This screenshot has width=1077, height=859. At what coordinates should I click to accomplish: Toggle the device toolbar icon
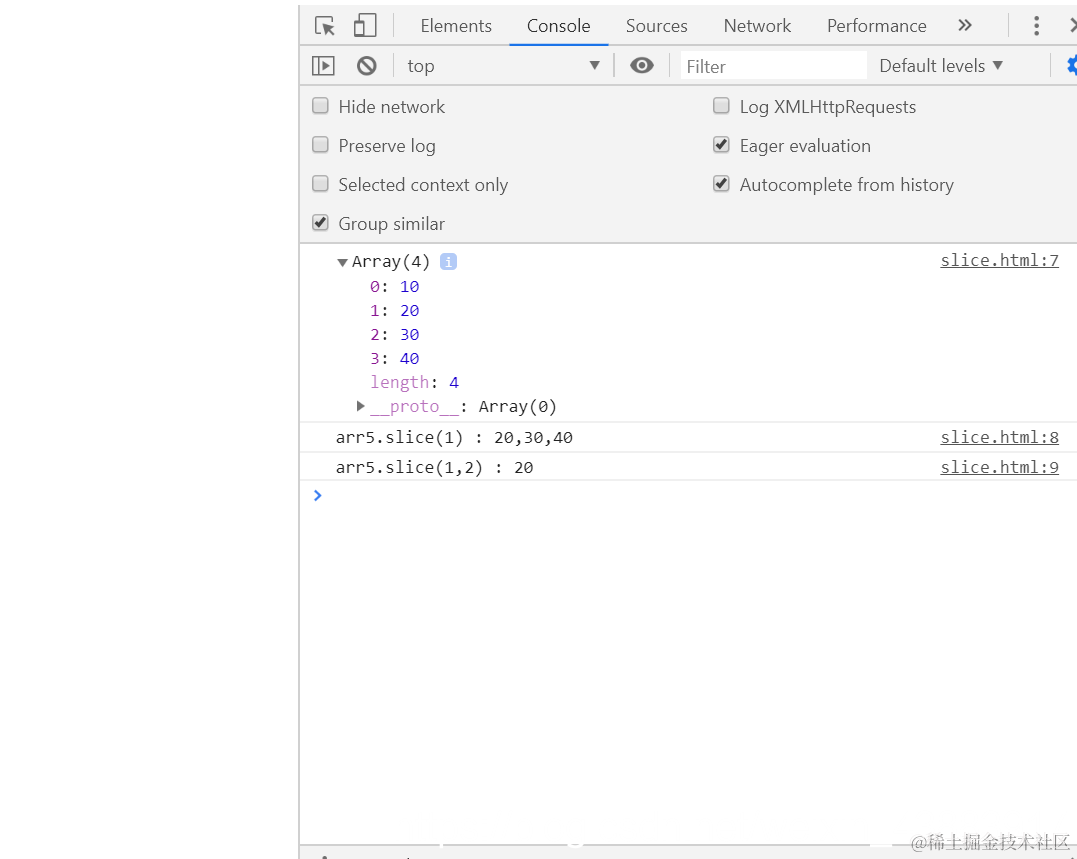pos(365,26)
